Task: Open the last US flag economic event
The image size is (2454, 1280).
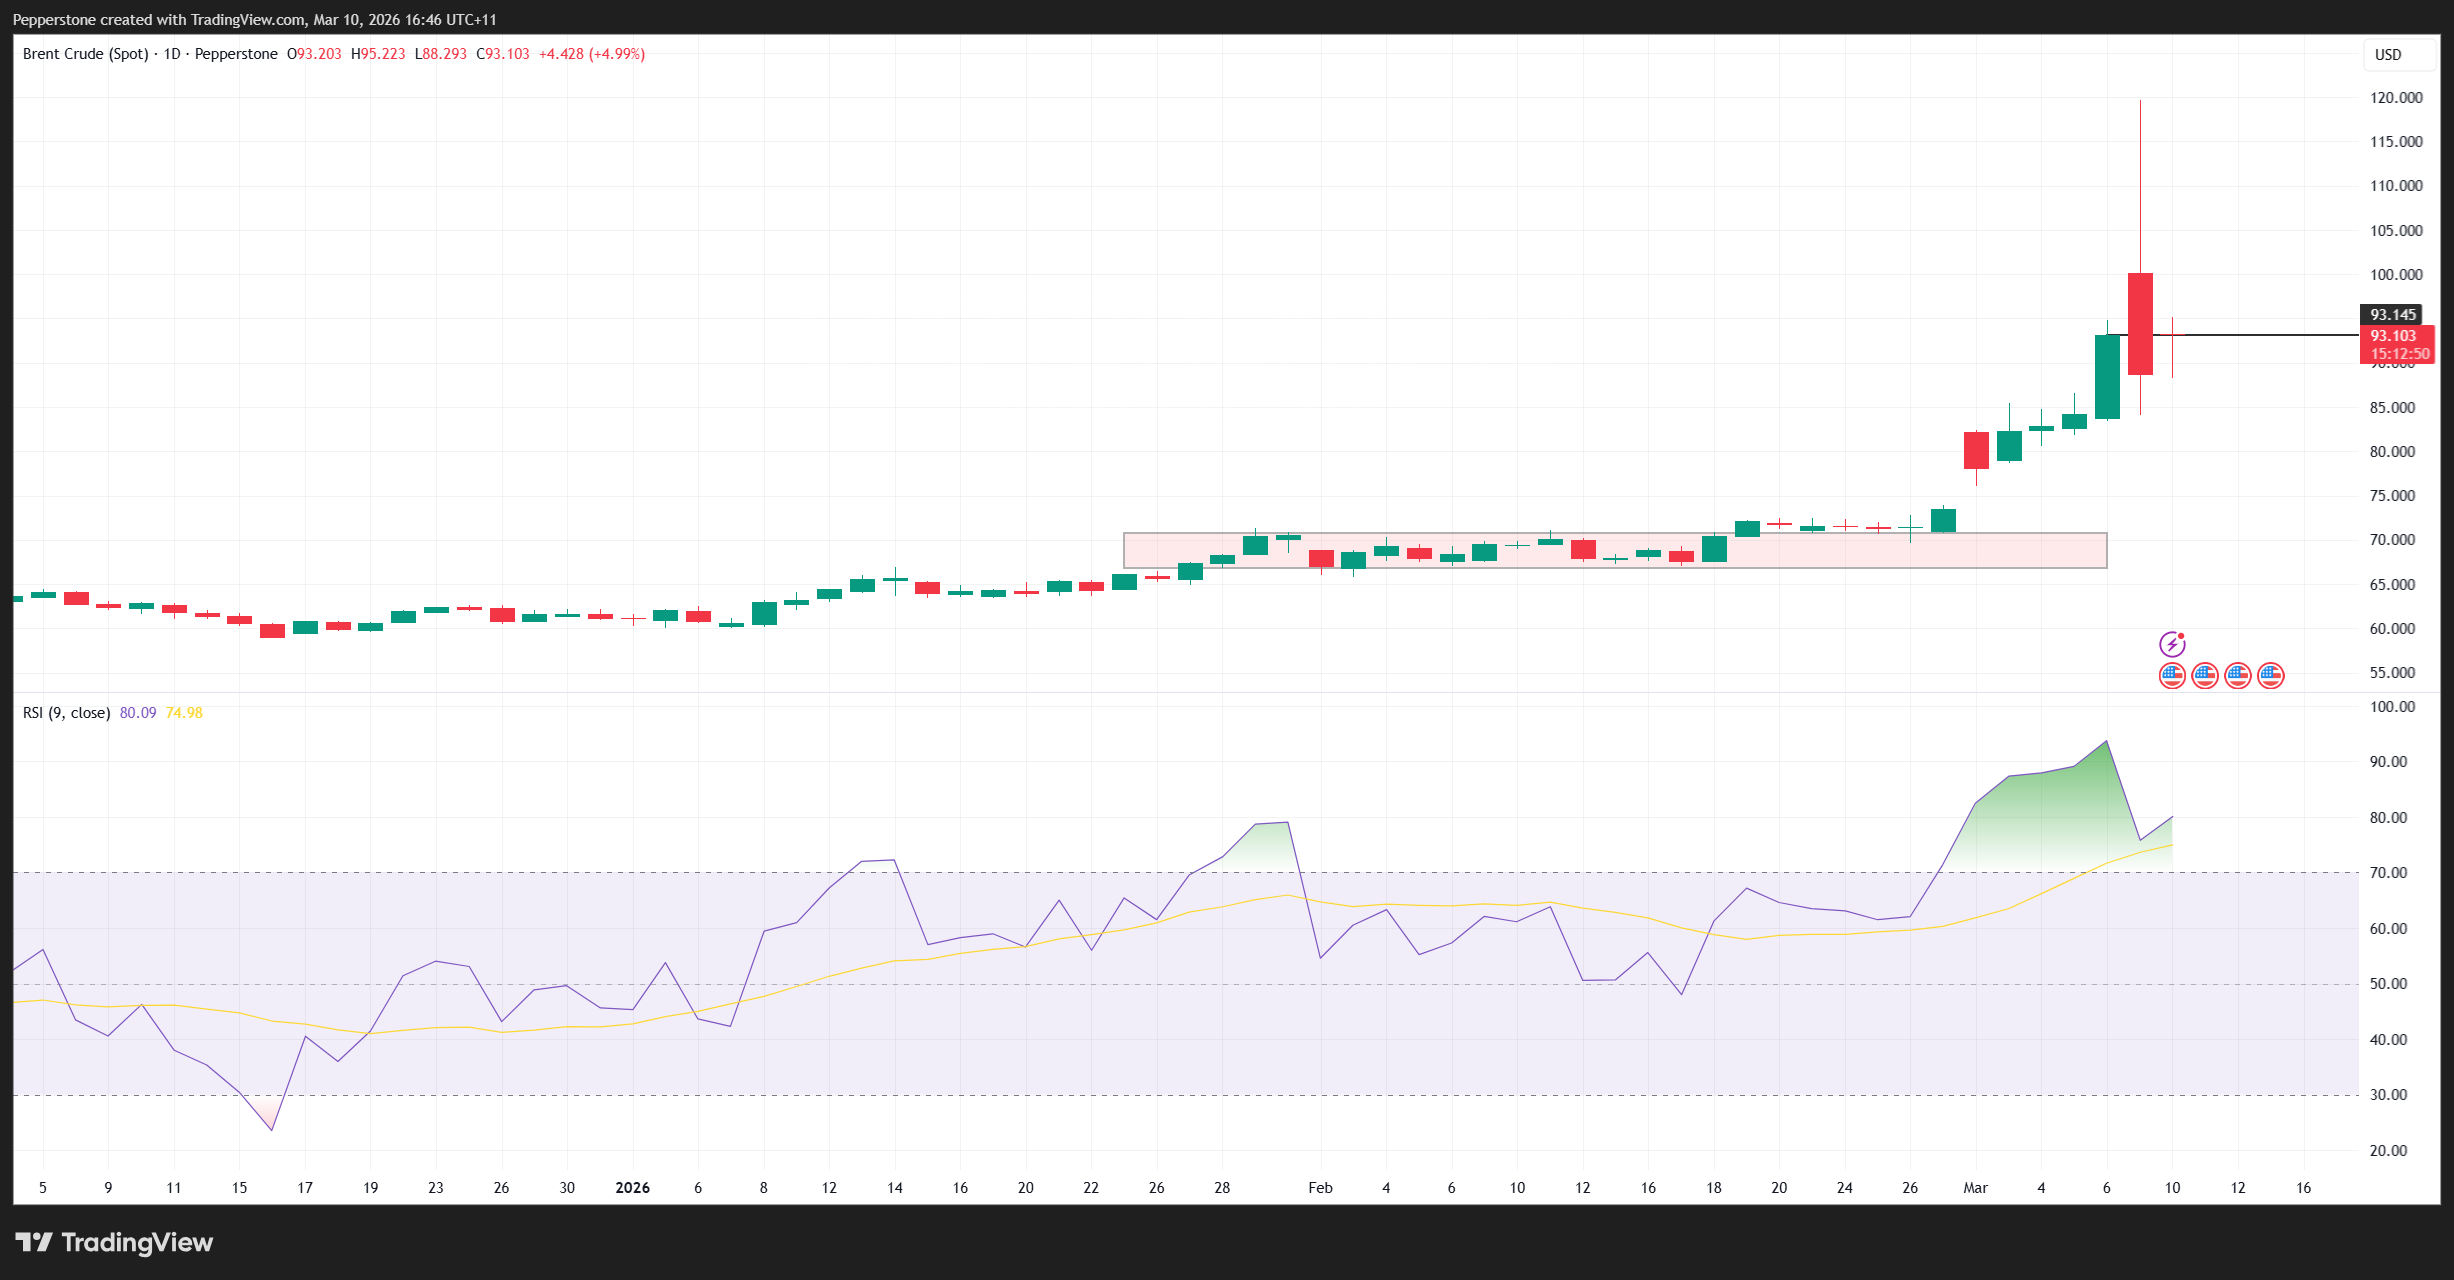Action: pyautogui.click(x=2271, y=676)
